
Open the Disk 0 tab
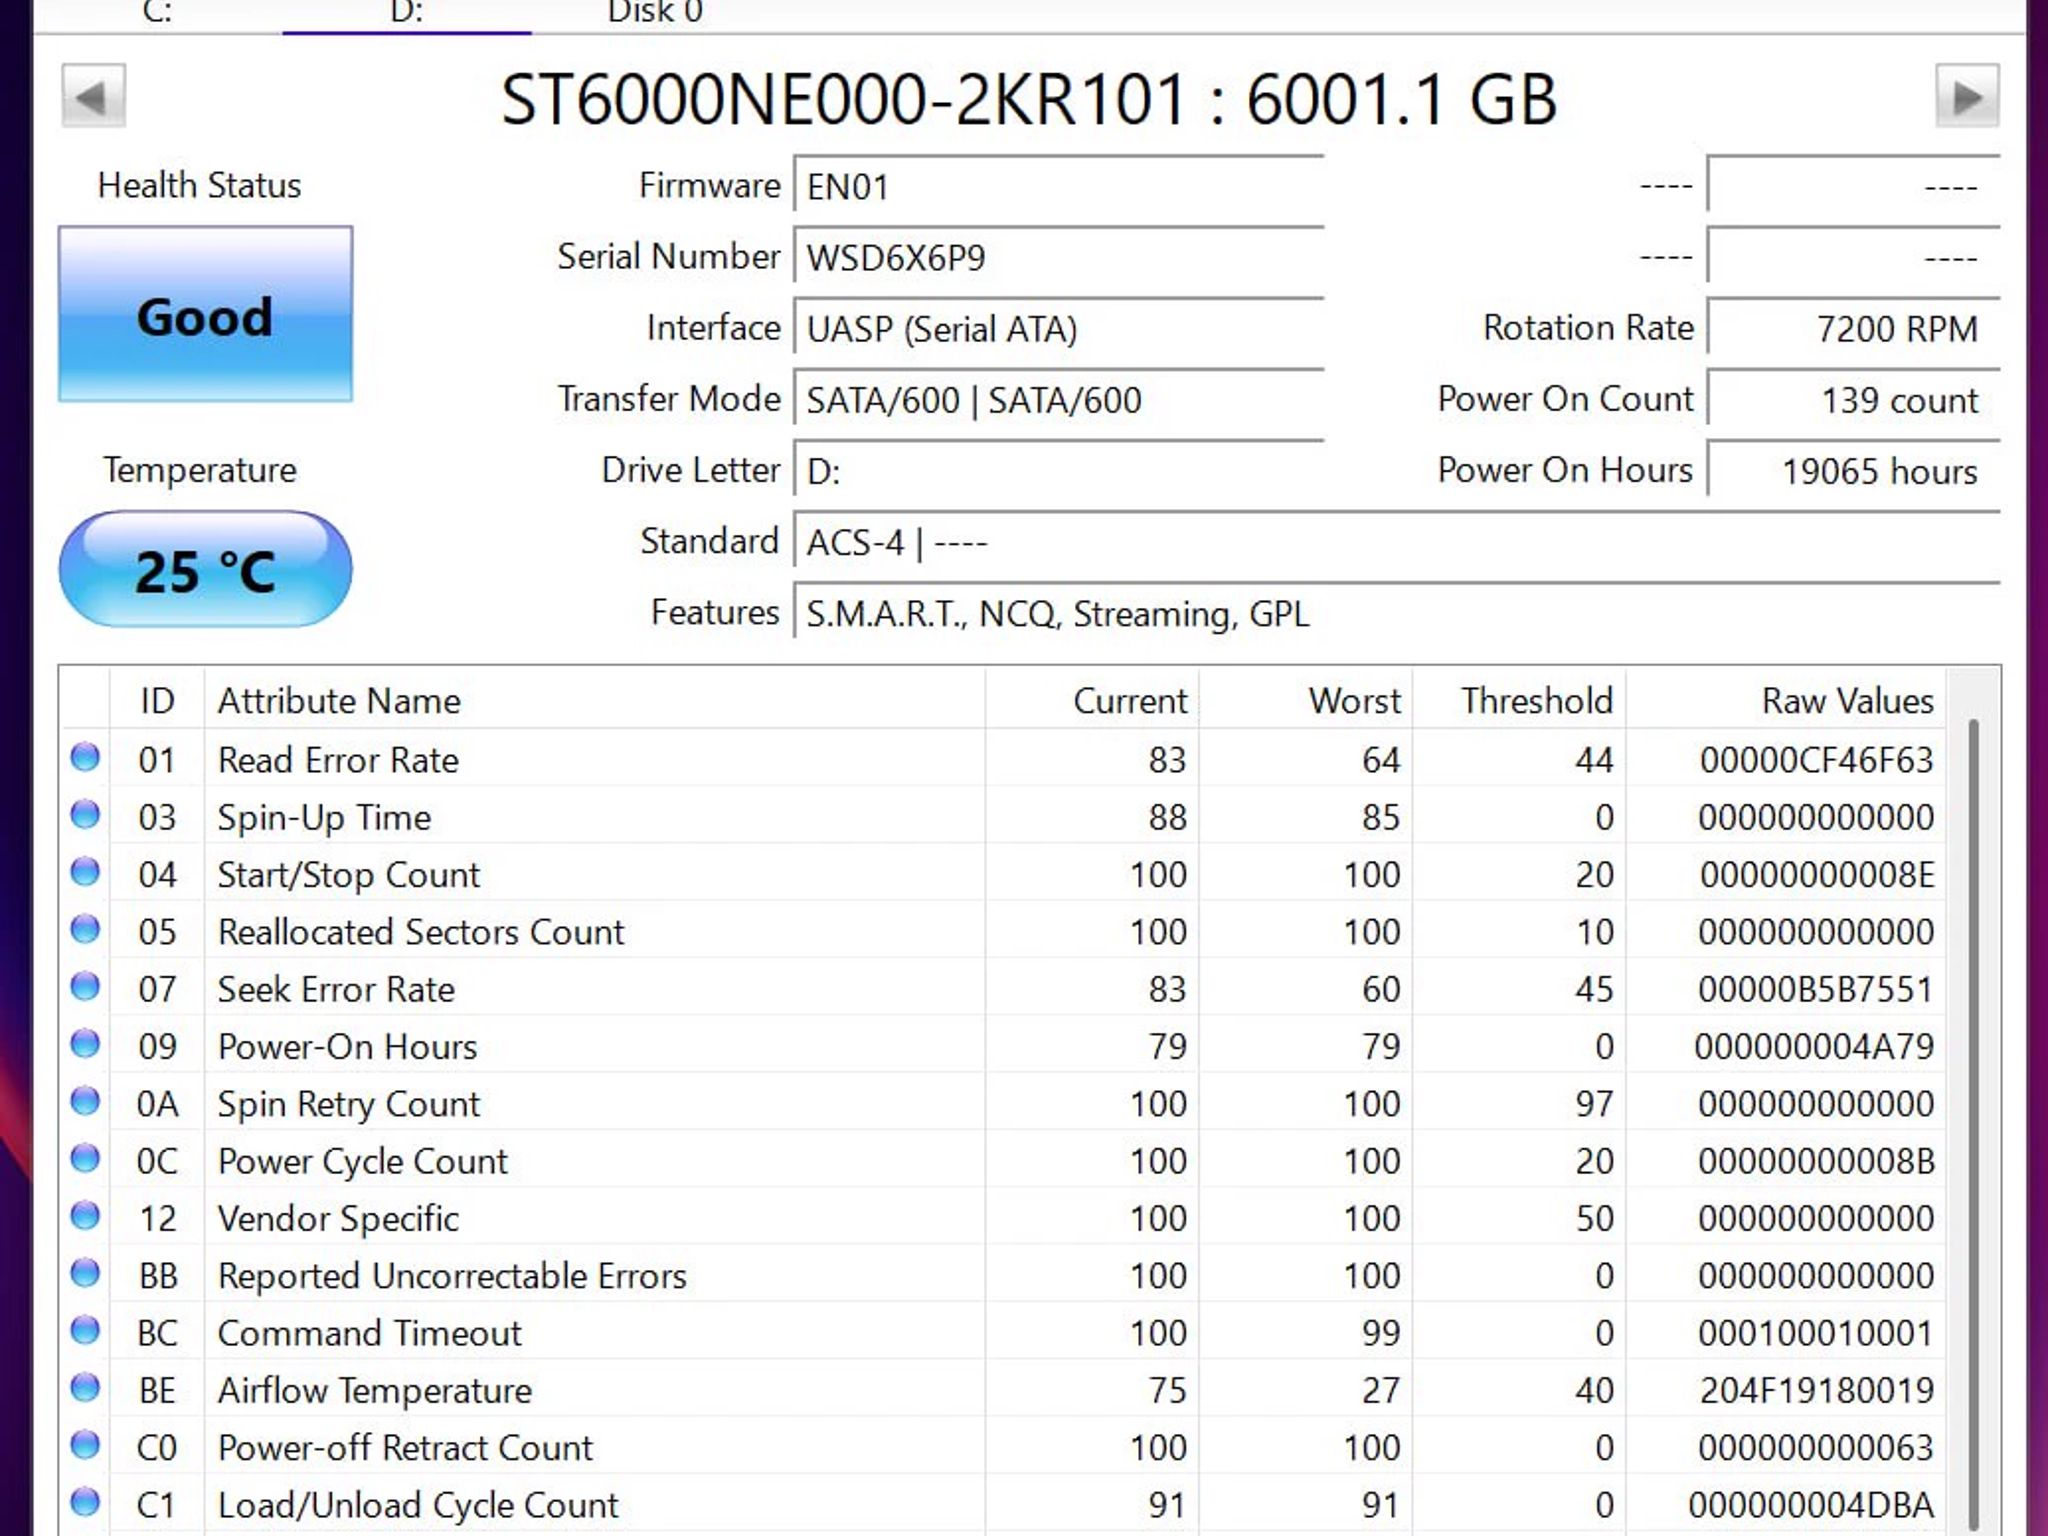point(655,12)
